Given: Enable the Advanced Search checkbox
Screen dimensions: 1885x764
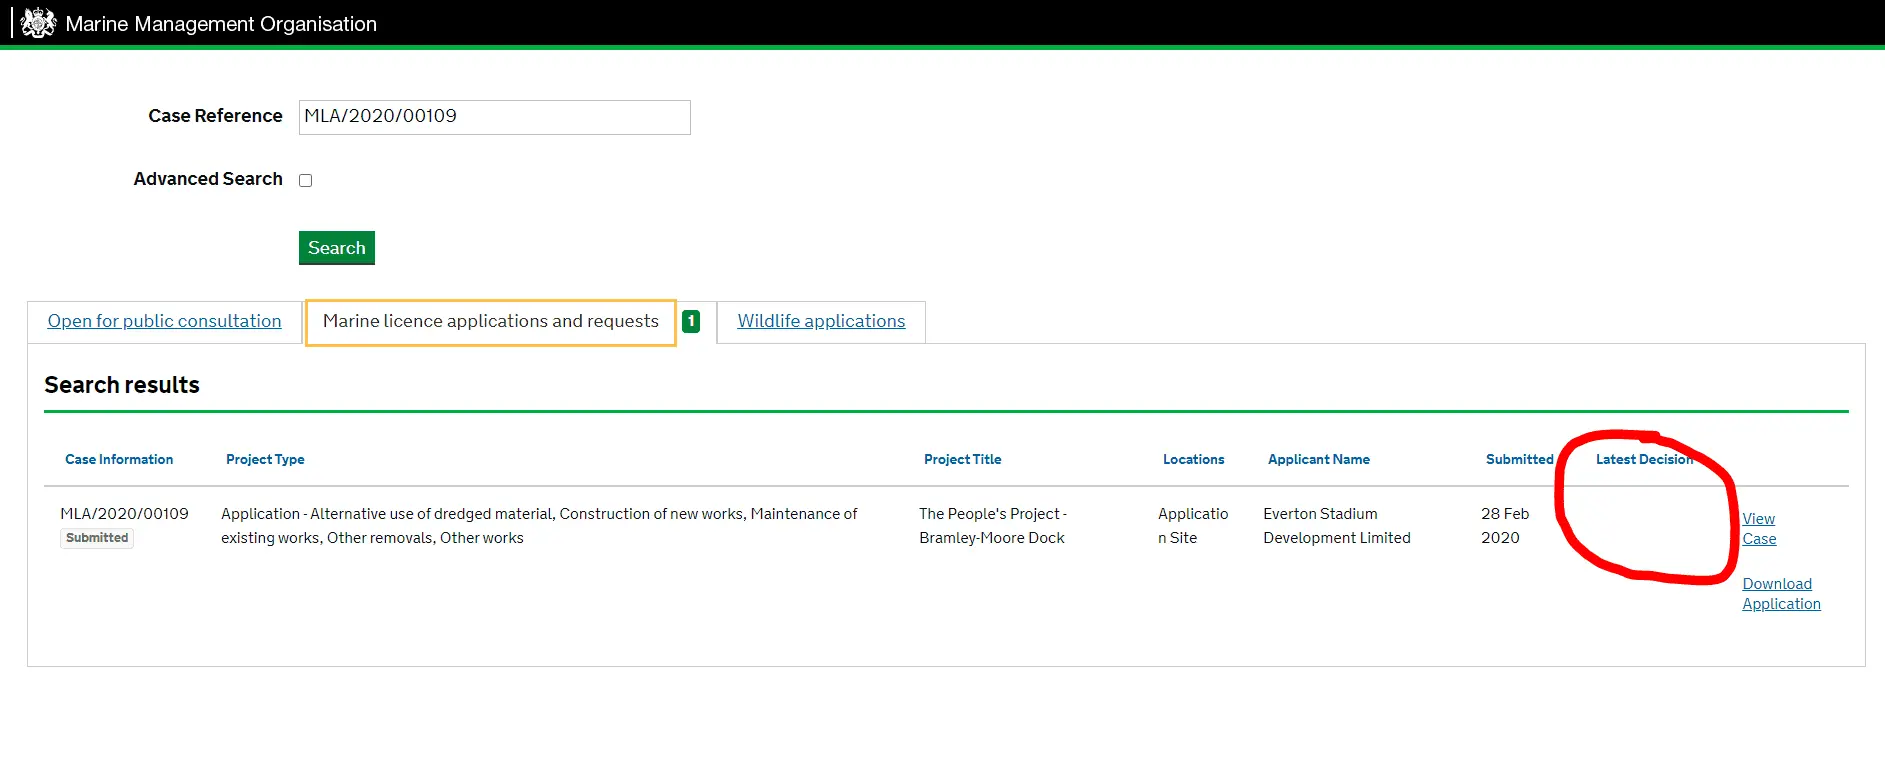Looking at the screenshot, I should point(306,181).
